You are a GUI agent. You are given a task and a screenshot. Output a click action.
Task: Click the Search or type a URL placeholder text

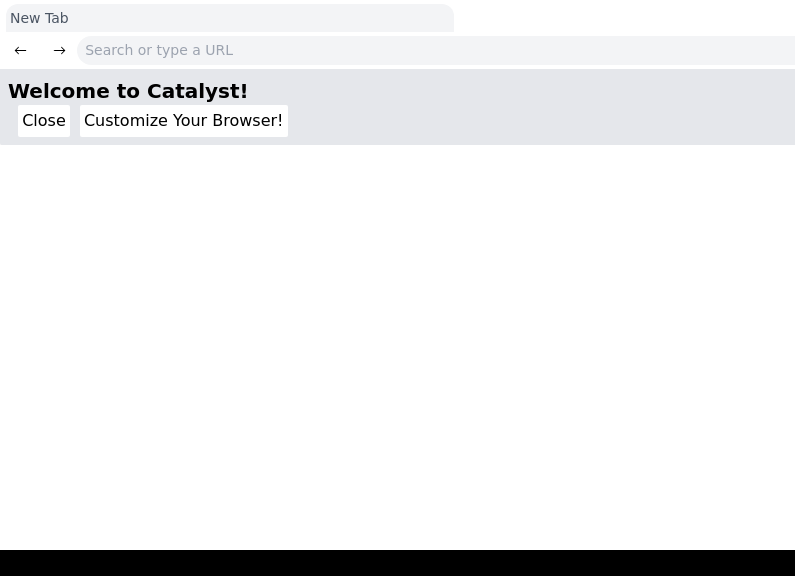159,50
